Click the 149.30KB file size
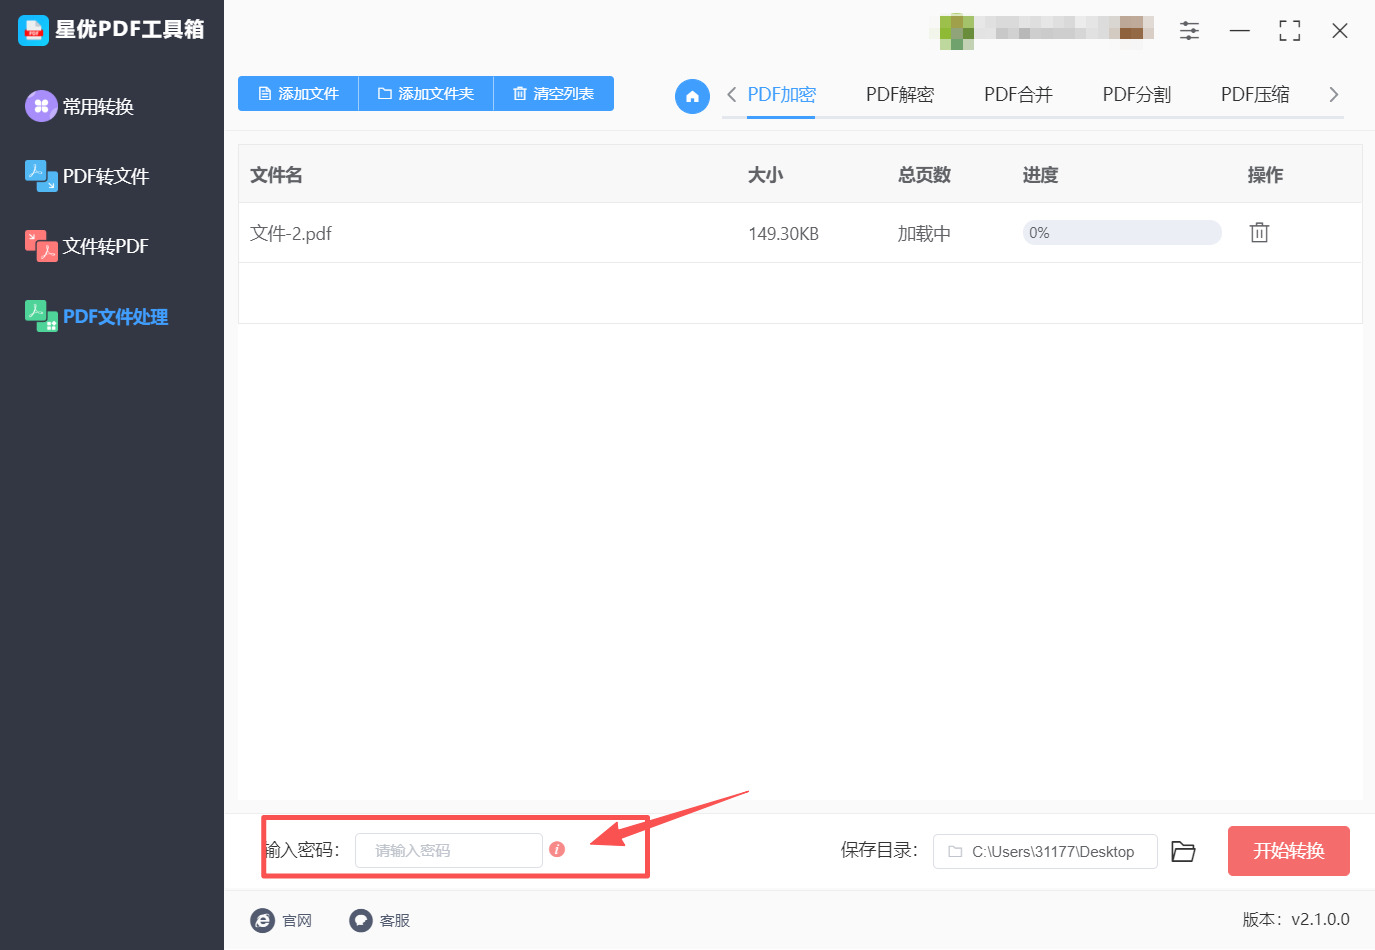The image size is (1375, 950). click(x=783, y=234)
